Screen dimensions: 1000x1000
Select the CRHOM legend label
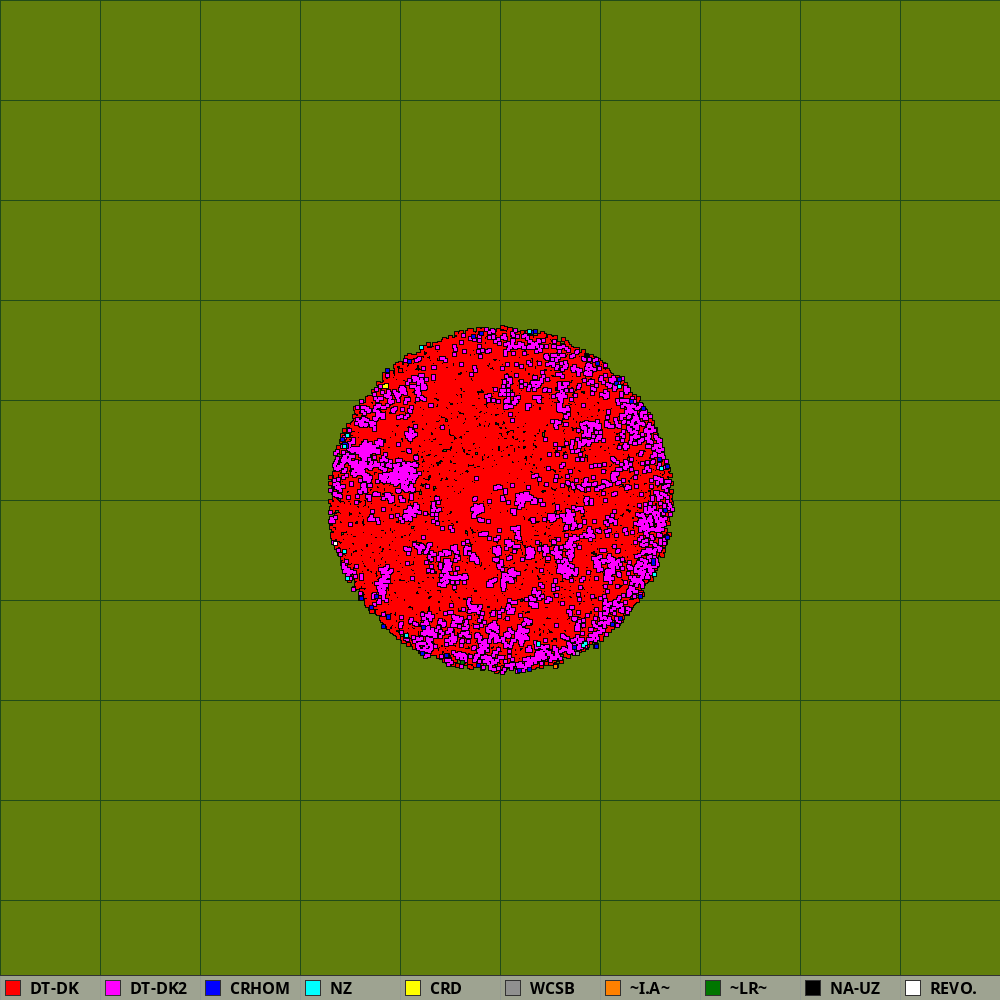[x=260, y=989]
